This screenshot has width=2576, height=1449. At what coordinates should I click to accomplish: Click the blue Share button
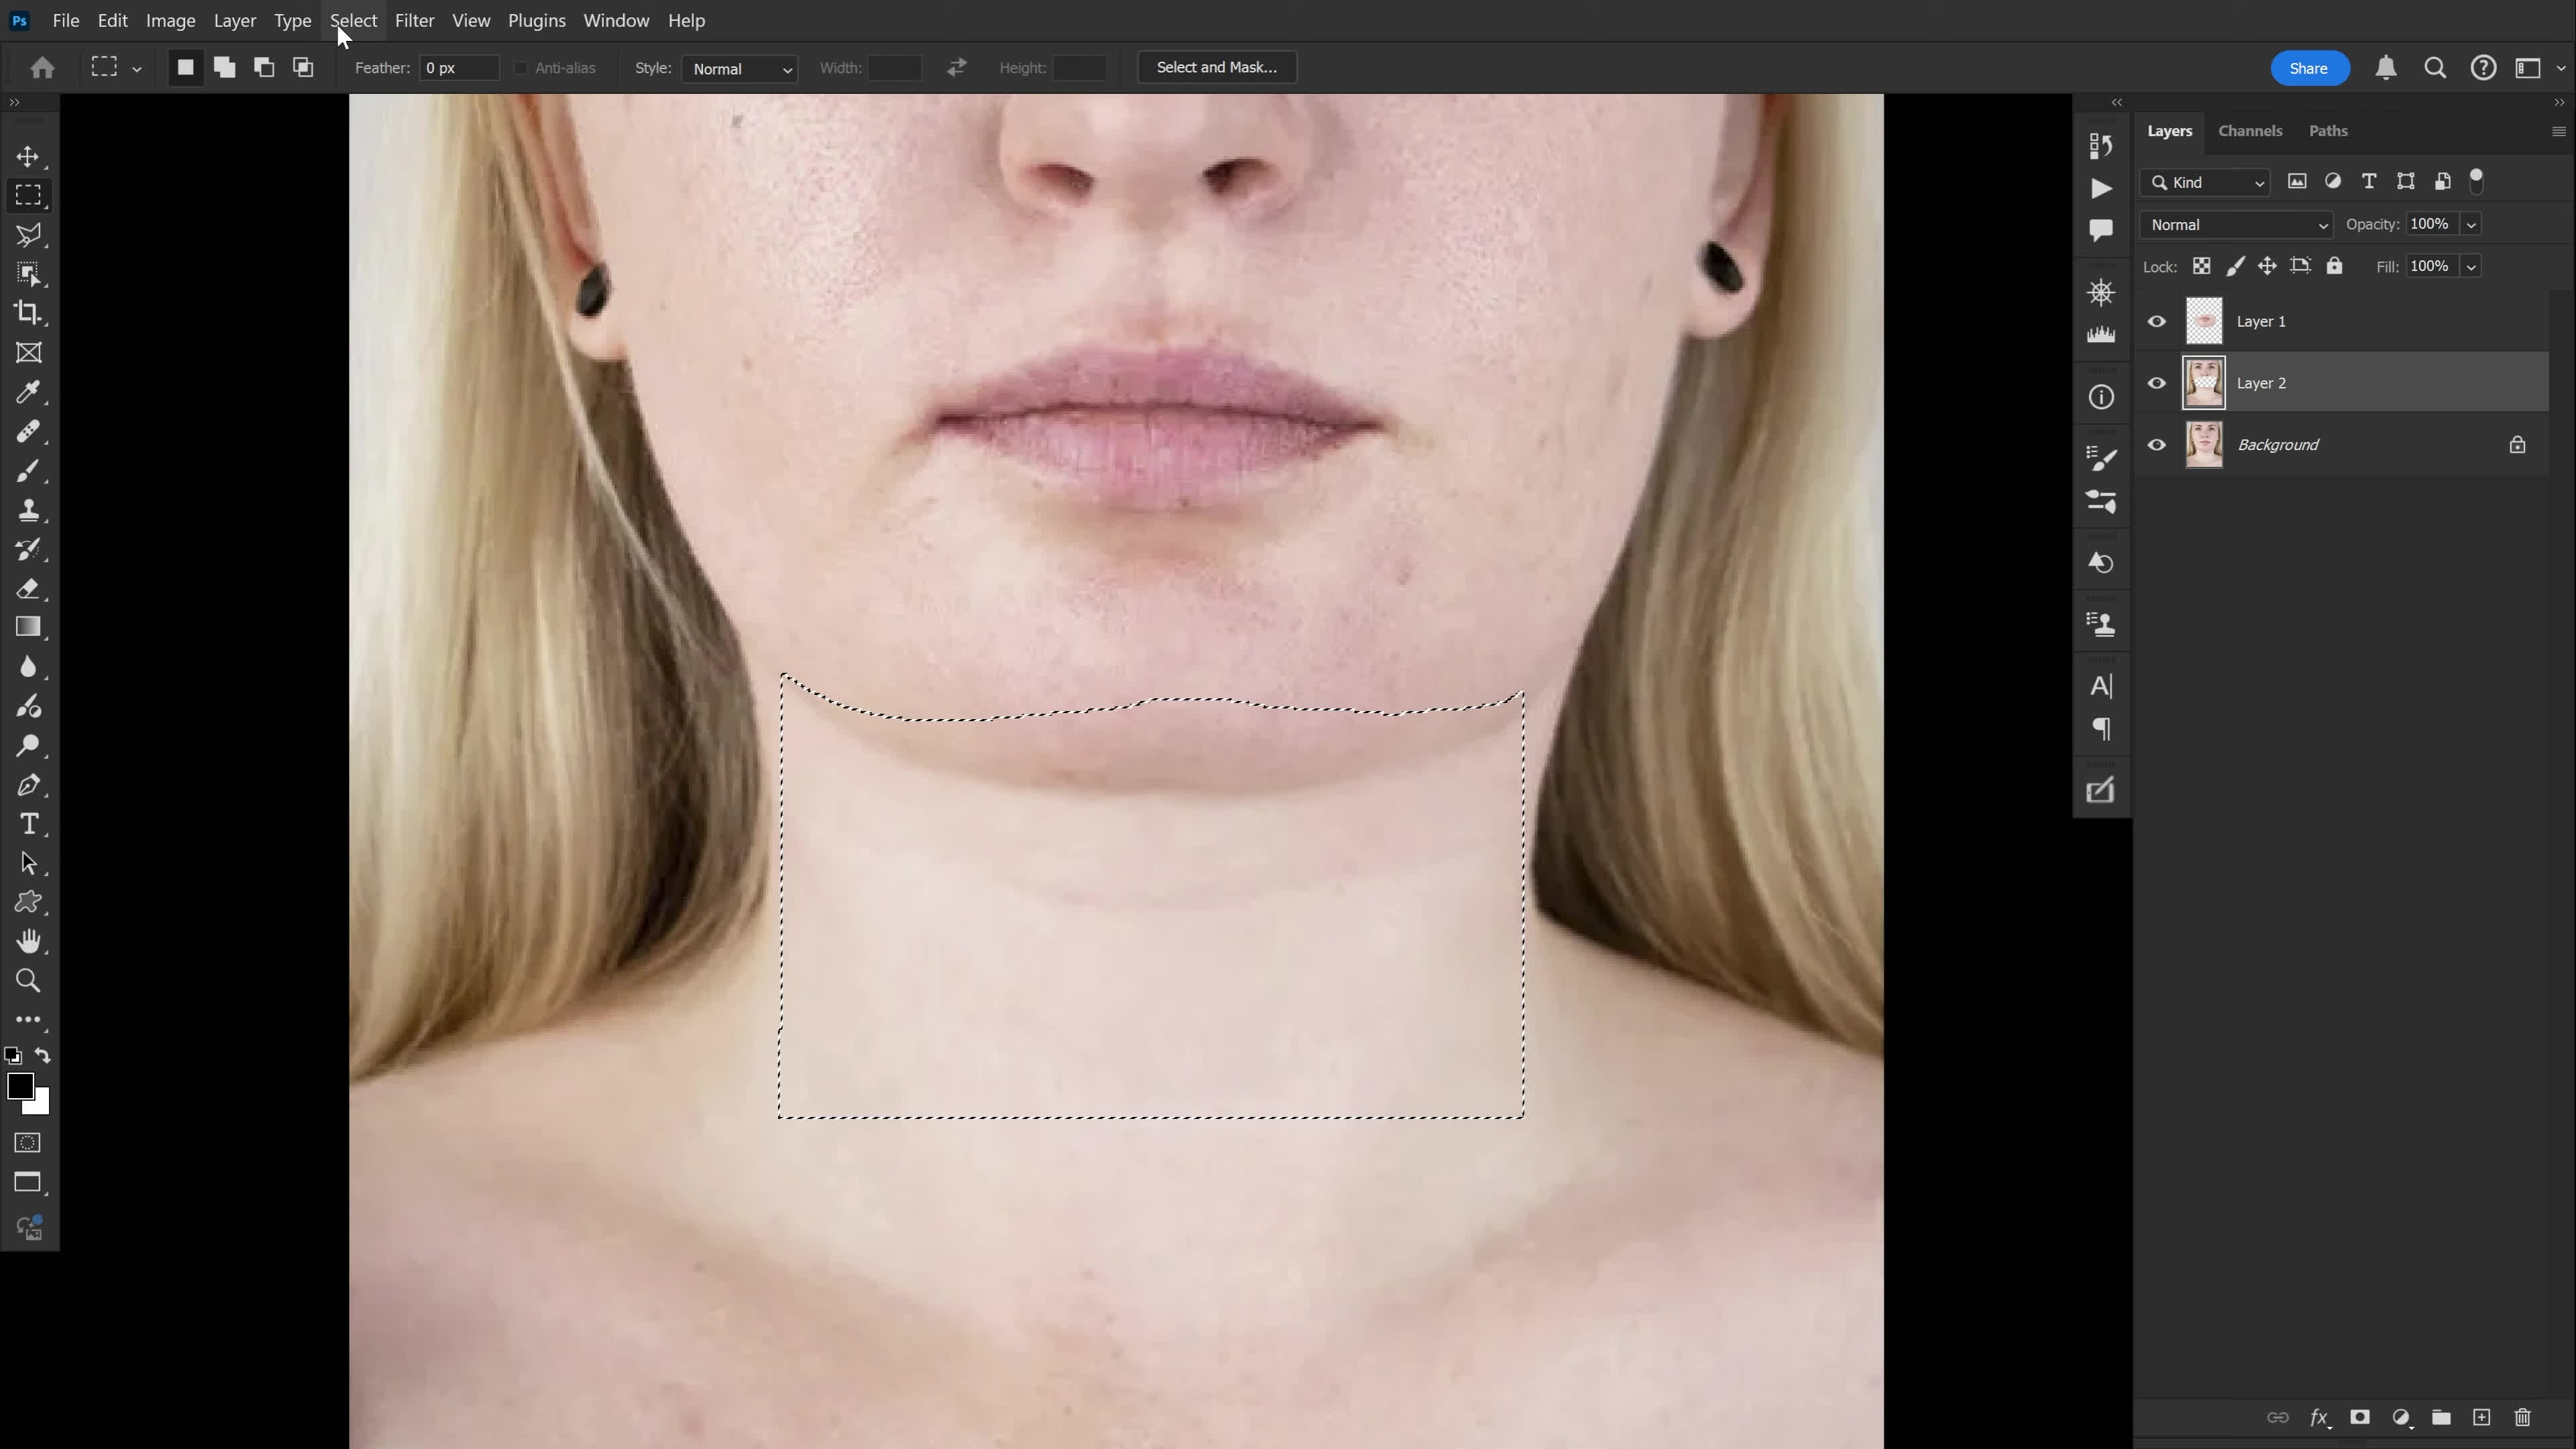2308,68
